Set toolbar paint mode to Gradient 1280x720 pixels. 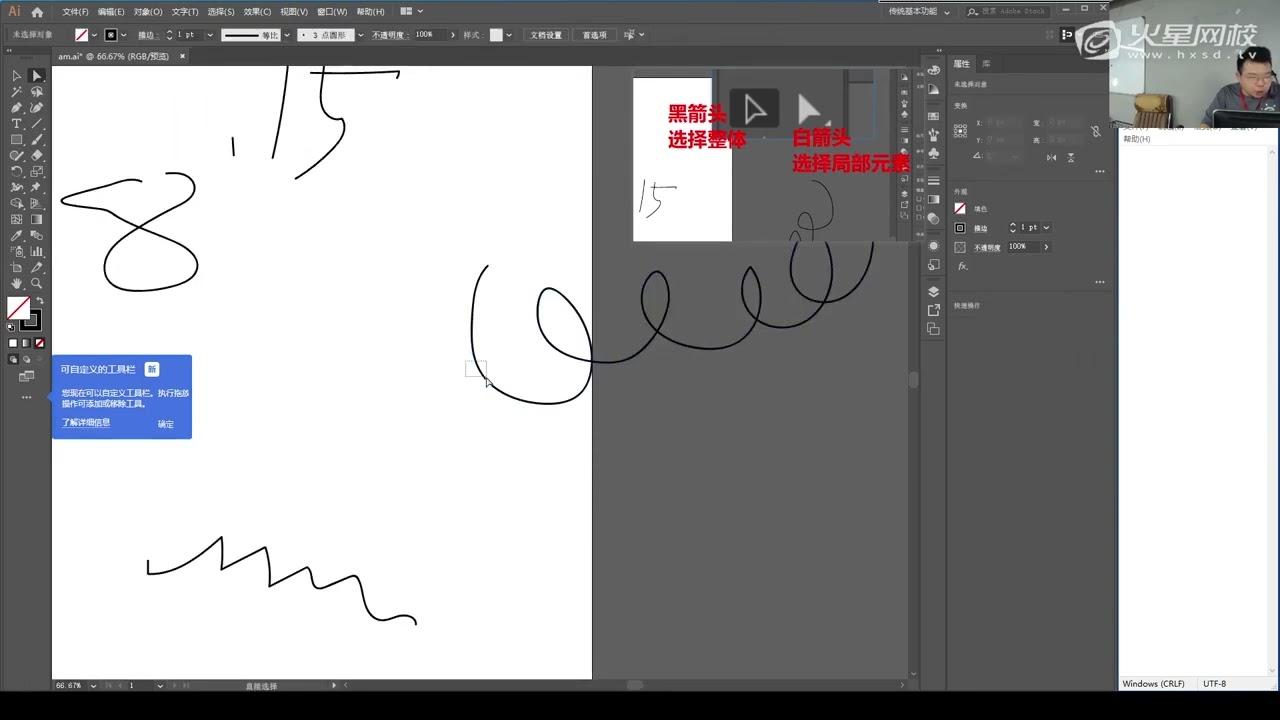coord(26,343)
